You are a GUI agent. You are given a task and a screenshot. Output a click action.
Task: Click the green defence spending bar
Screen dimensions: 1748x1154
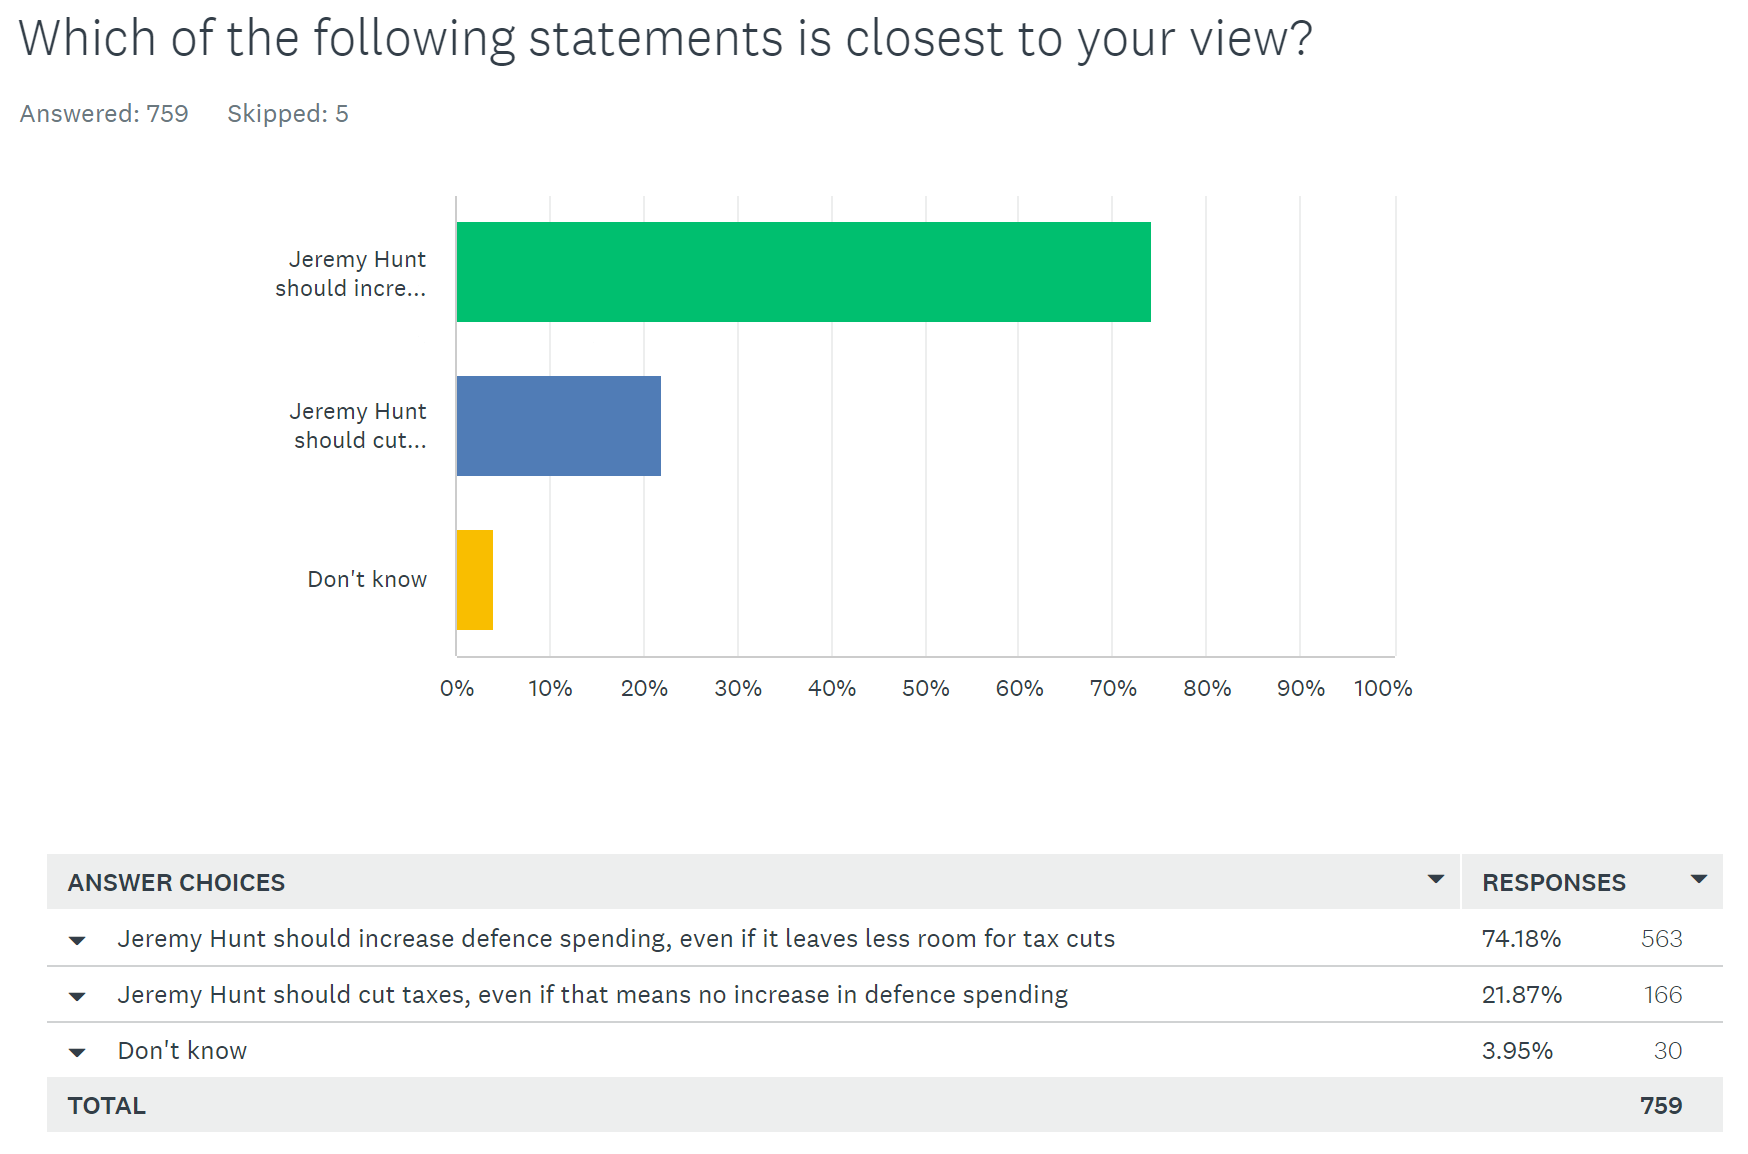click(x=803, y=272)
